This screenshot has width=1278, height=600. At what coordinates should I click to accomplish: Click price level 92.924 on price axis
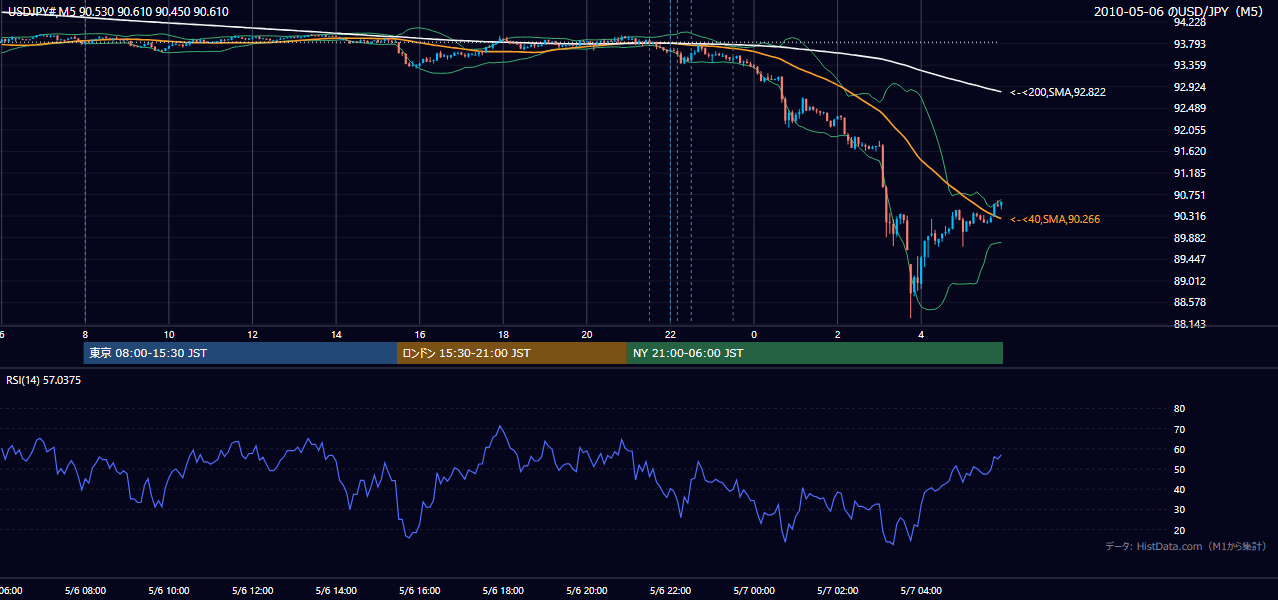coord(1189,87)
